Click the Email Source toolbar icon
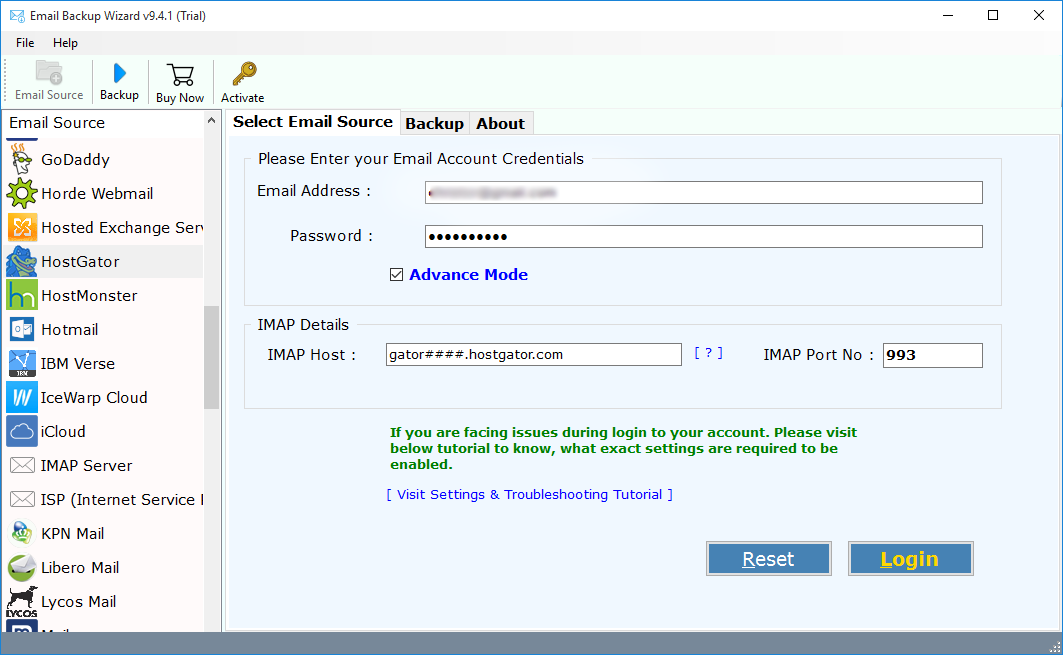 49,73
